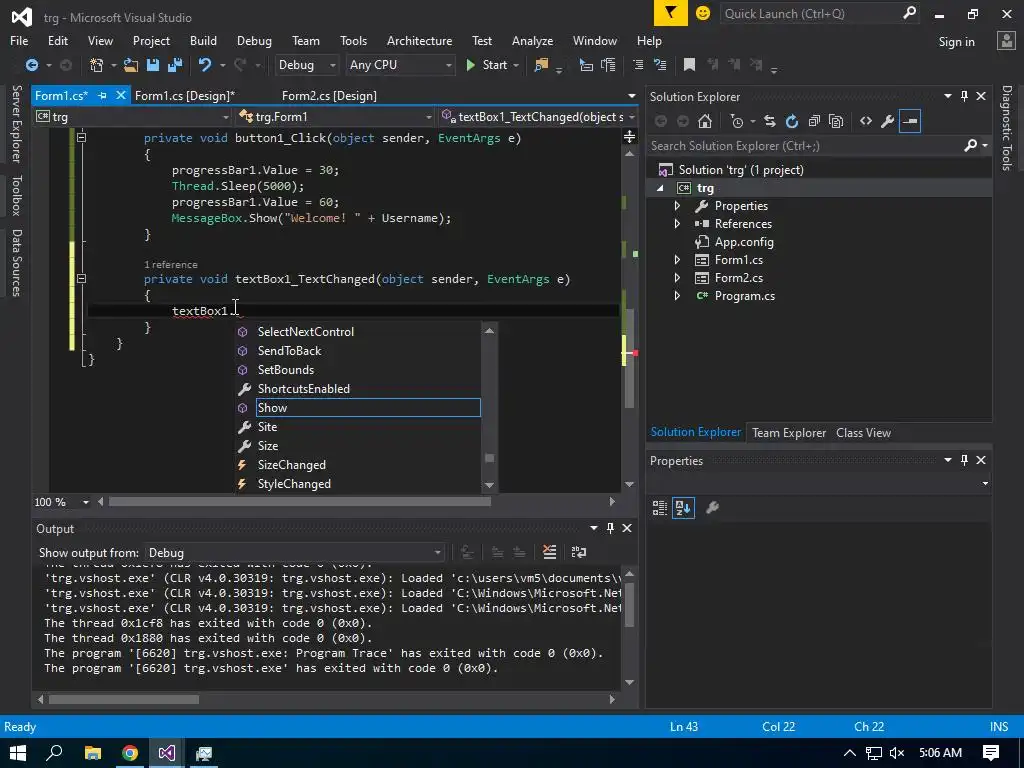Click the Refresh icon in Solution Explorer
The image size is (1024, 768).
(x=792, y=121)
